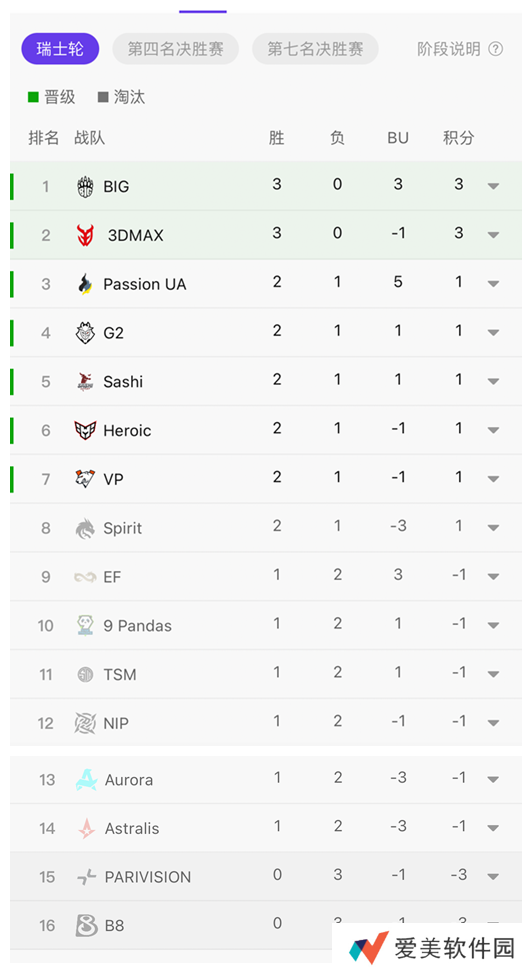This screenshot has width=532, height=973.
Task: Open the question mark help icon
Action: (495, 49)
